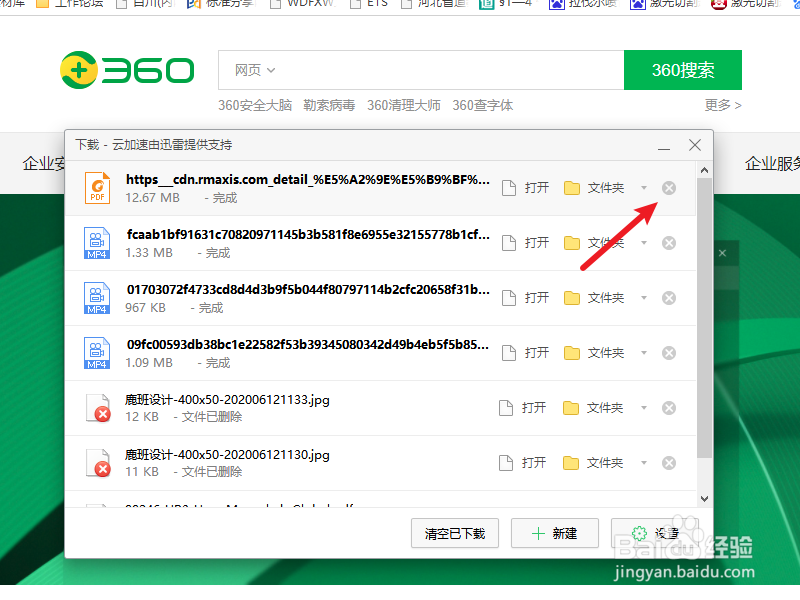Click the settings gear in 设置 button
This screenshot has width=800, height=600.
pyautogui.click(x=637, y=533)
